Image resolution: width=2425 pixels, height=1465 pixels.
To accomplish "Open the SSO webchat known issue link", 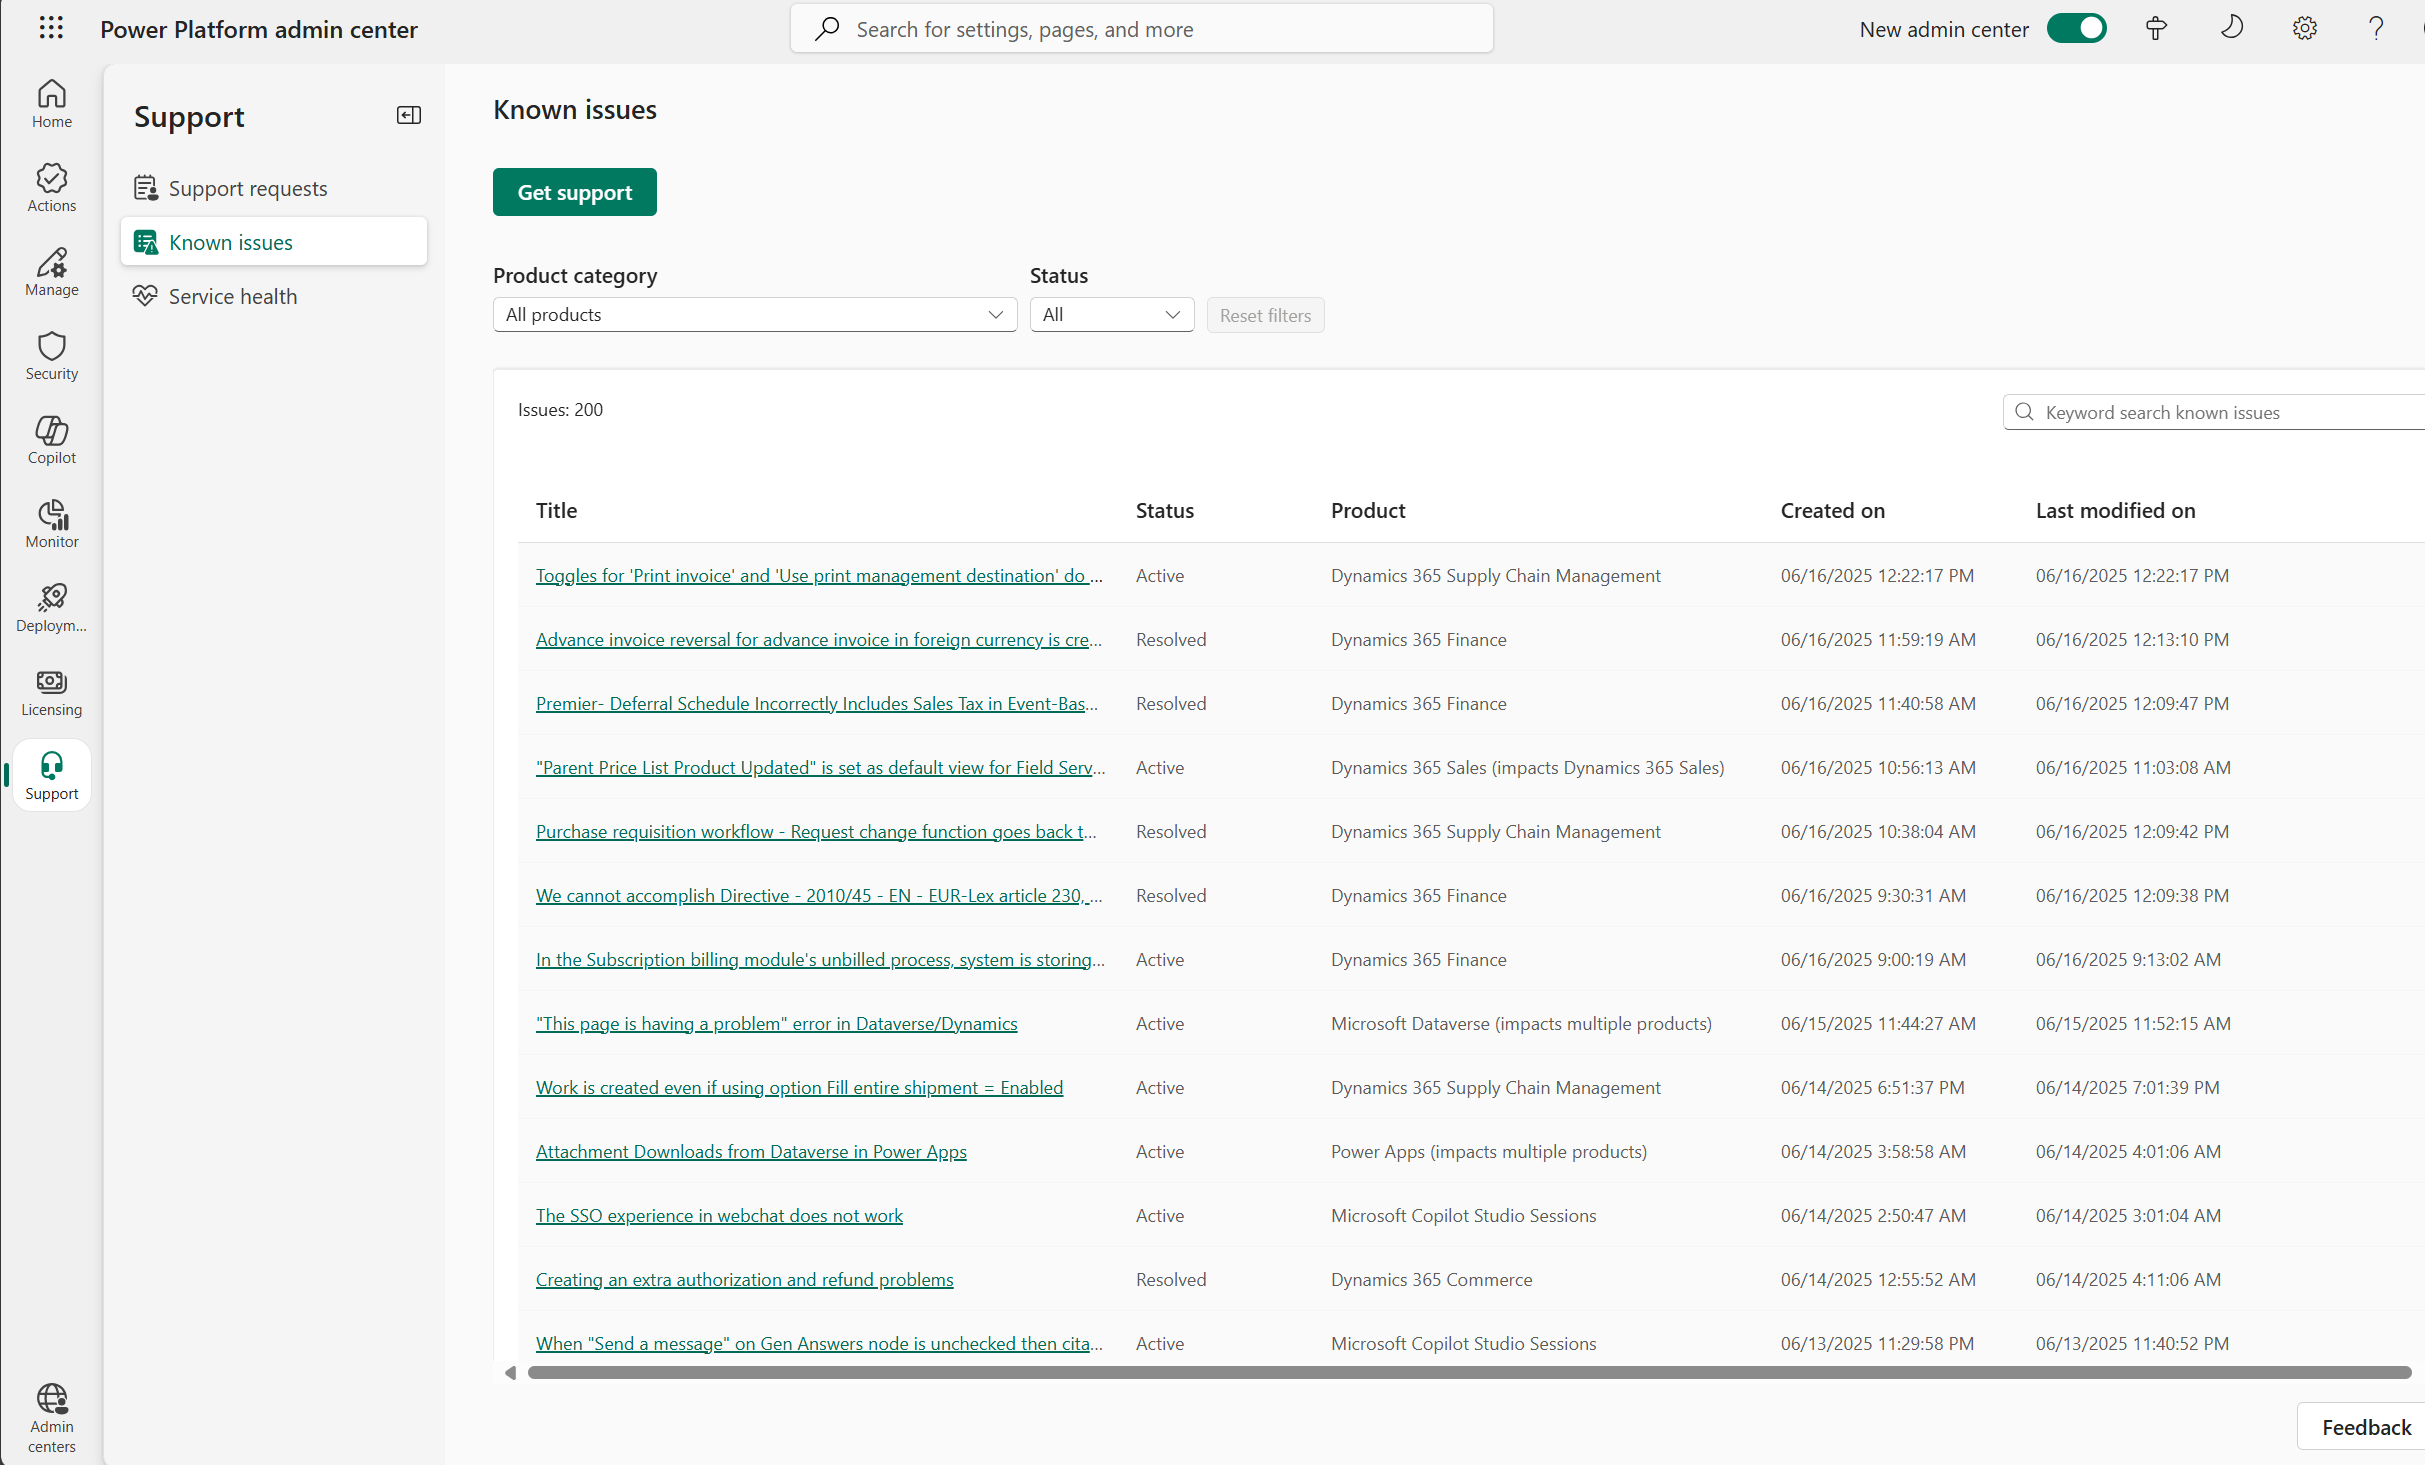I will (718, 1215).
